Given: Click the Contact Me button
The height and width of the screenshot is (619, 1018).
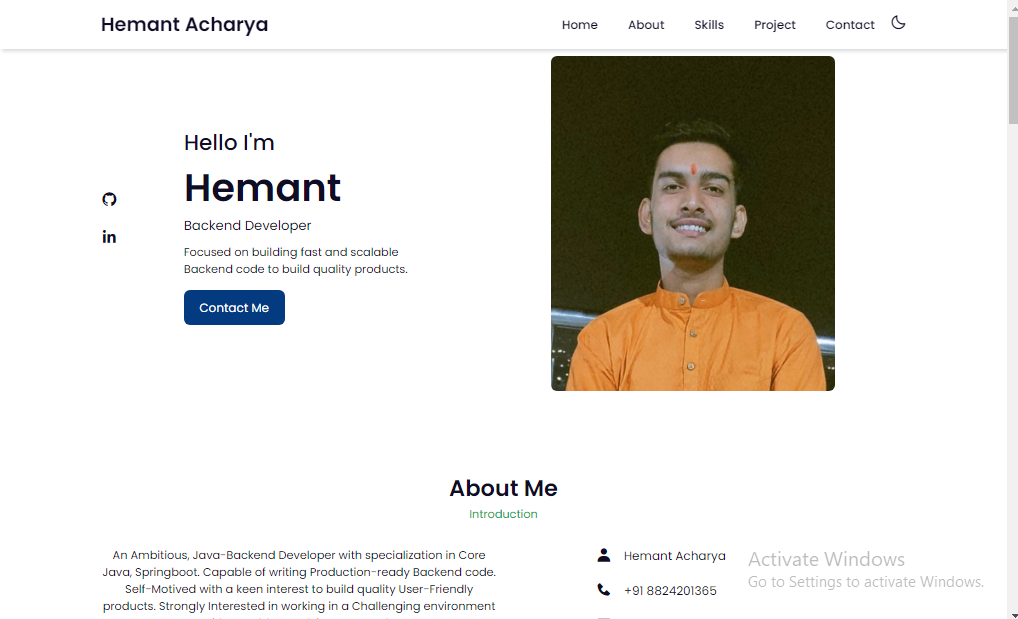Looking at the screenshot, I should [234, 307].
